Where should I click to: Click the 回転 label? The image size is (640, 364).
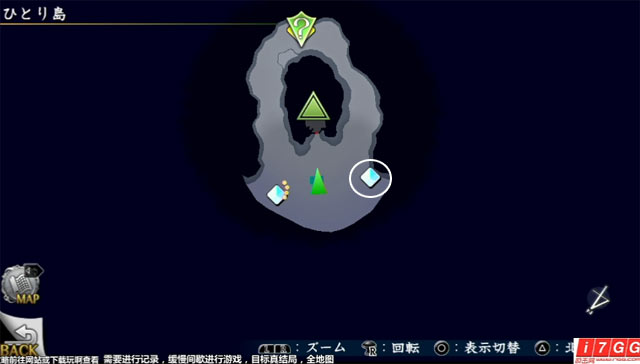tap(405, 348)
